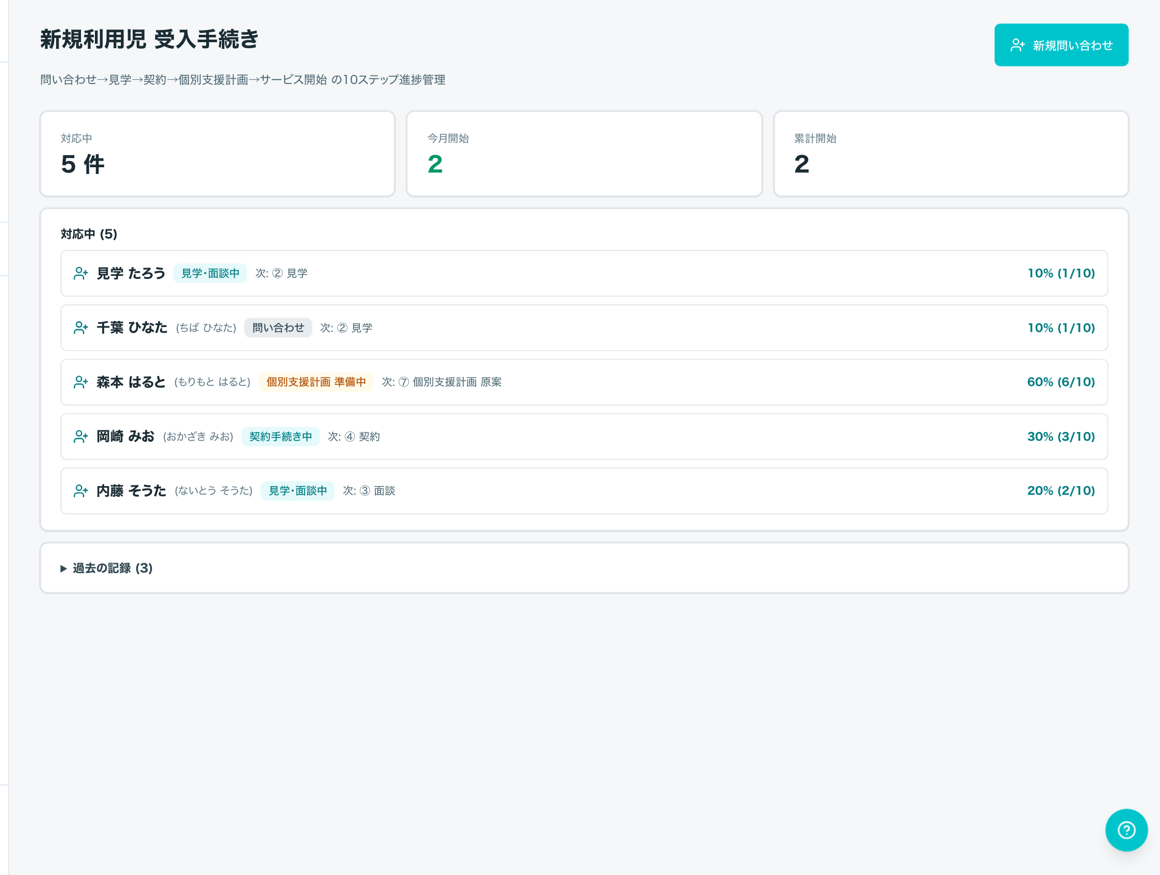Click the 20% (2/10) progress value

click(x=1061, y=490)
